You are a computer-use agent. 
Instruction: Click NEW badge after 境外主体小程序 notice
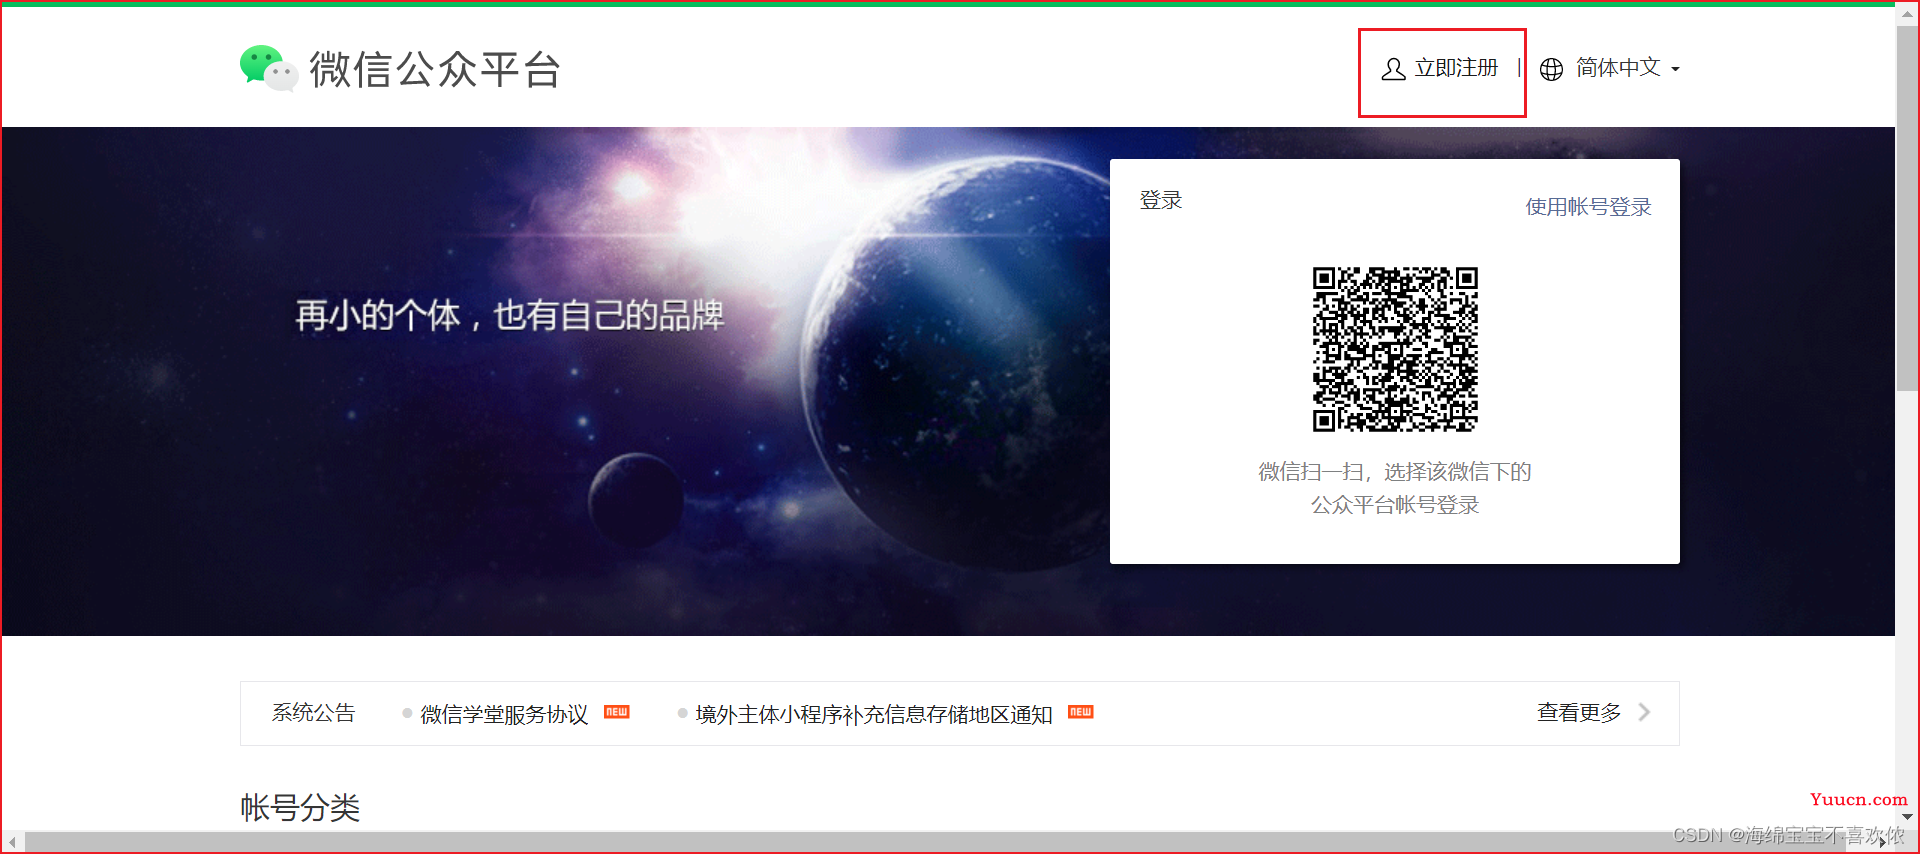(x=1081, y=712)
